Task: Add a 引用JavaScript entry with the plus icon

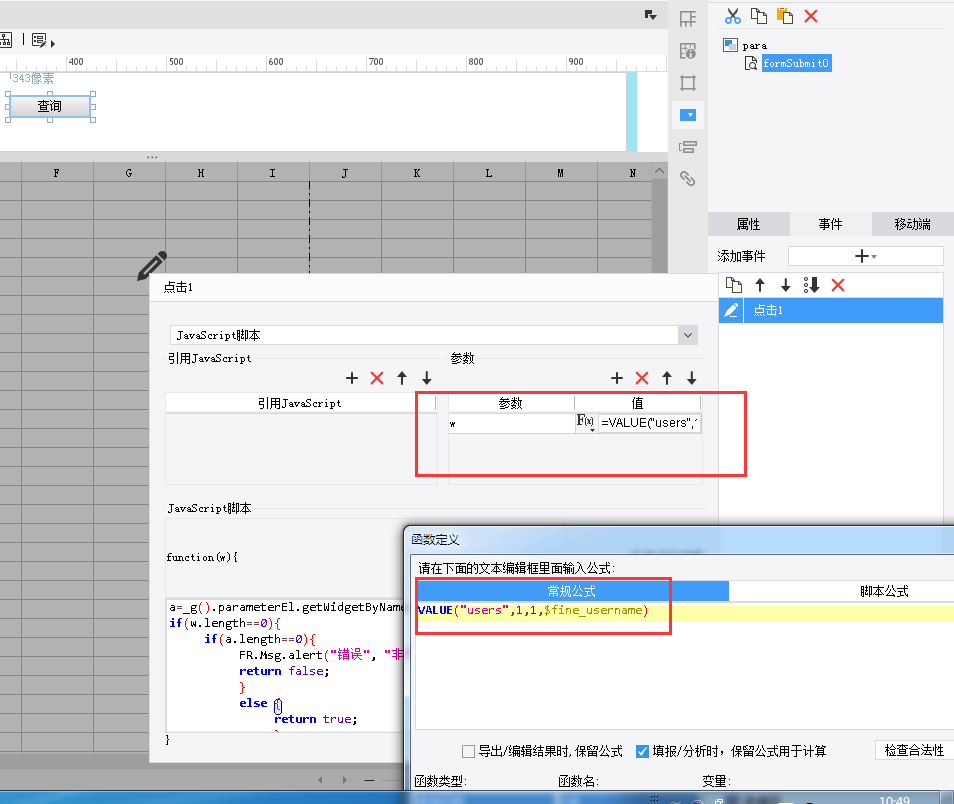Action: 352,378
